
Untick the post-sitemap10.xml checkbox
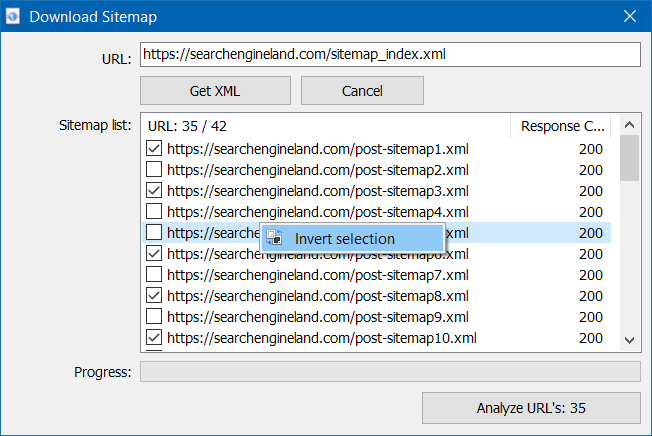[154, 337]
